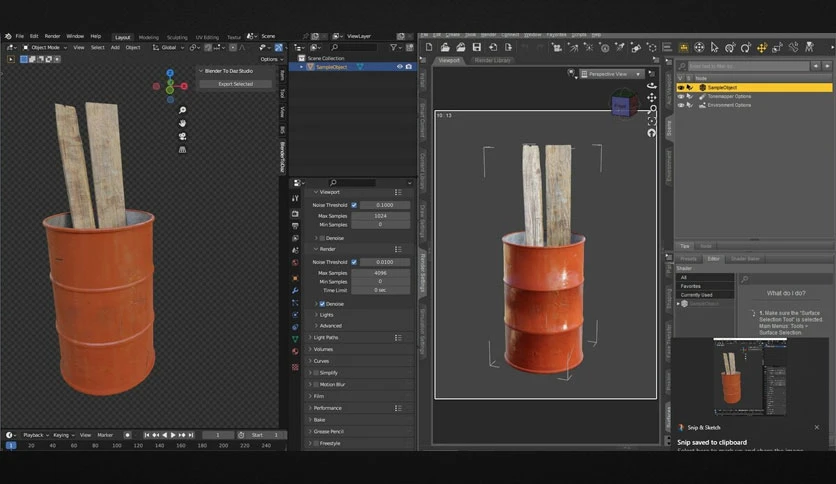Screen dimensions: 836x484
Task: Open the Global transform orientation dropdown
Action: point(168,47)
